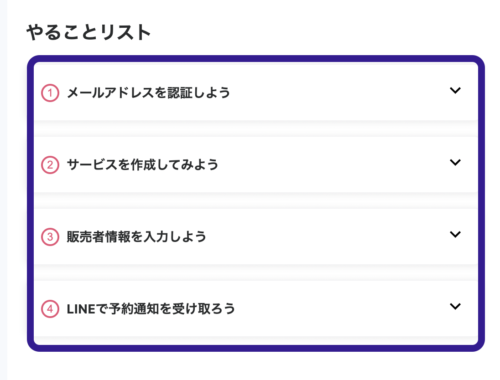The height and width of the screenshot is (380, 500).
Task: Expand chevron for メールアドレスを認証しよう
Action: (x=455, y=90)
